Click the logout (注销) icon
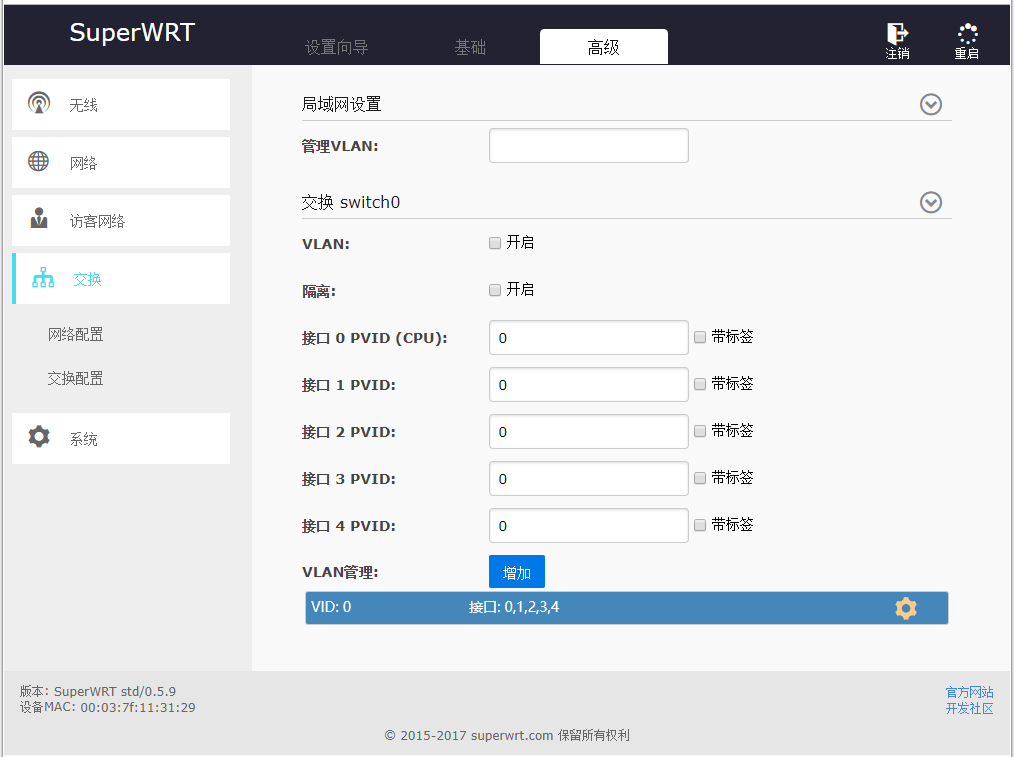This screenshot has height=757, width=1014. pyautogui.click(x=897, y=33)
